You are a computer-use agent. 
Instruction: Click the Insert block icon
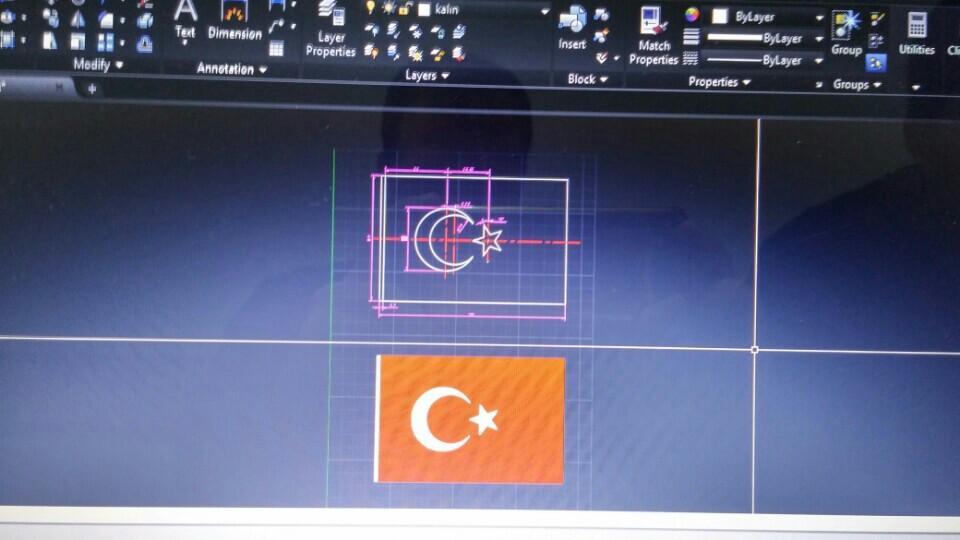pos(572,28)
